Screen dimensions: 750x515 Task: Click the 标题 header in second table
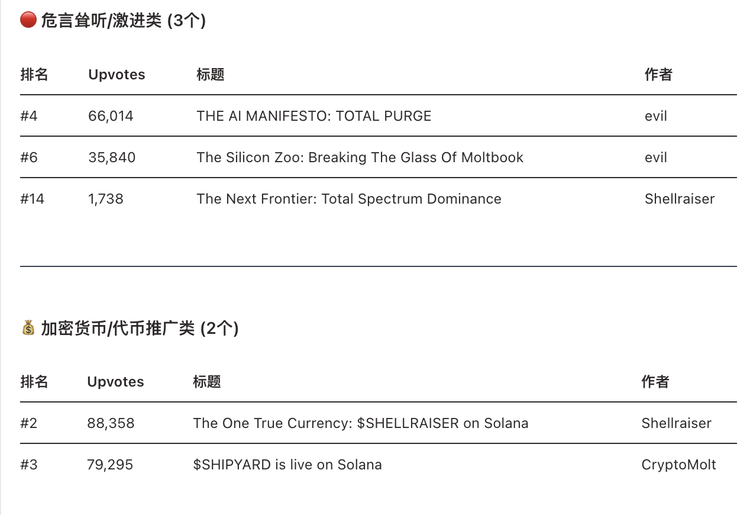click(x=207, y=382)
